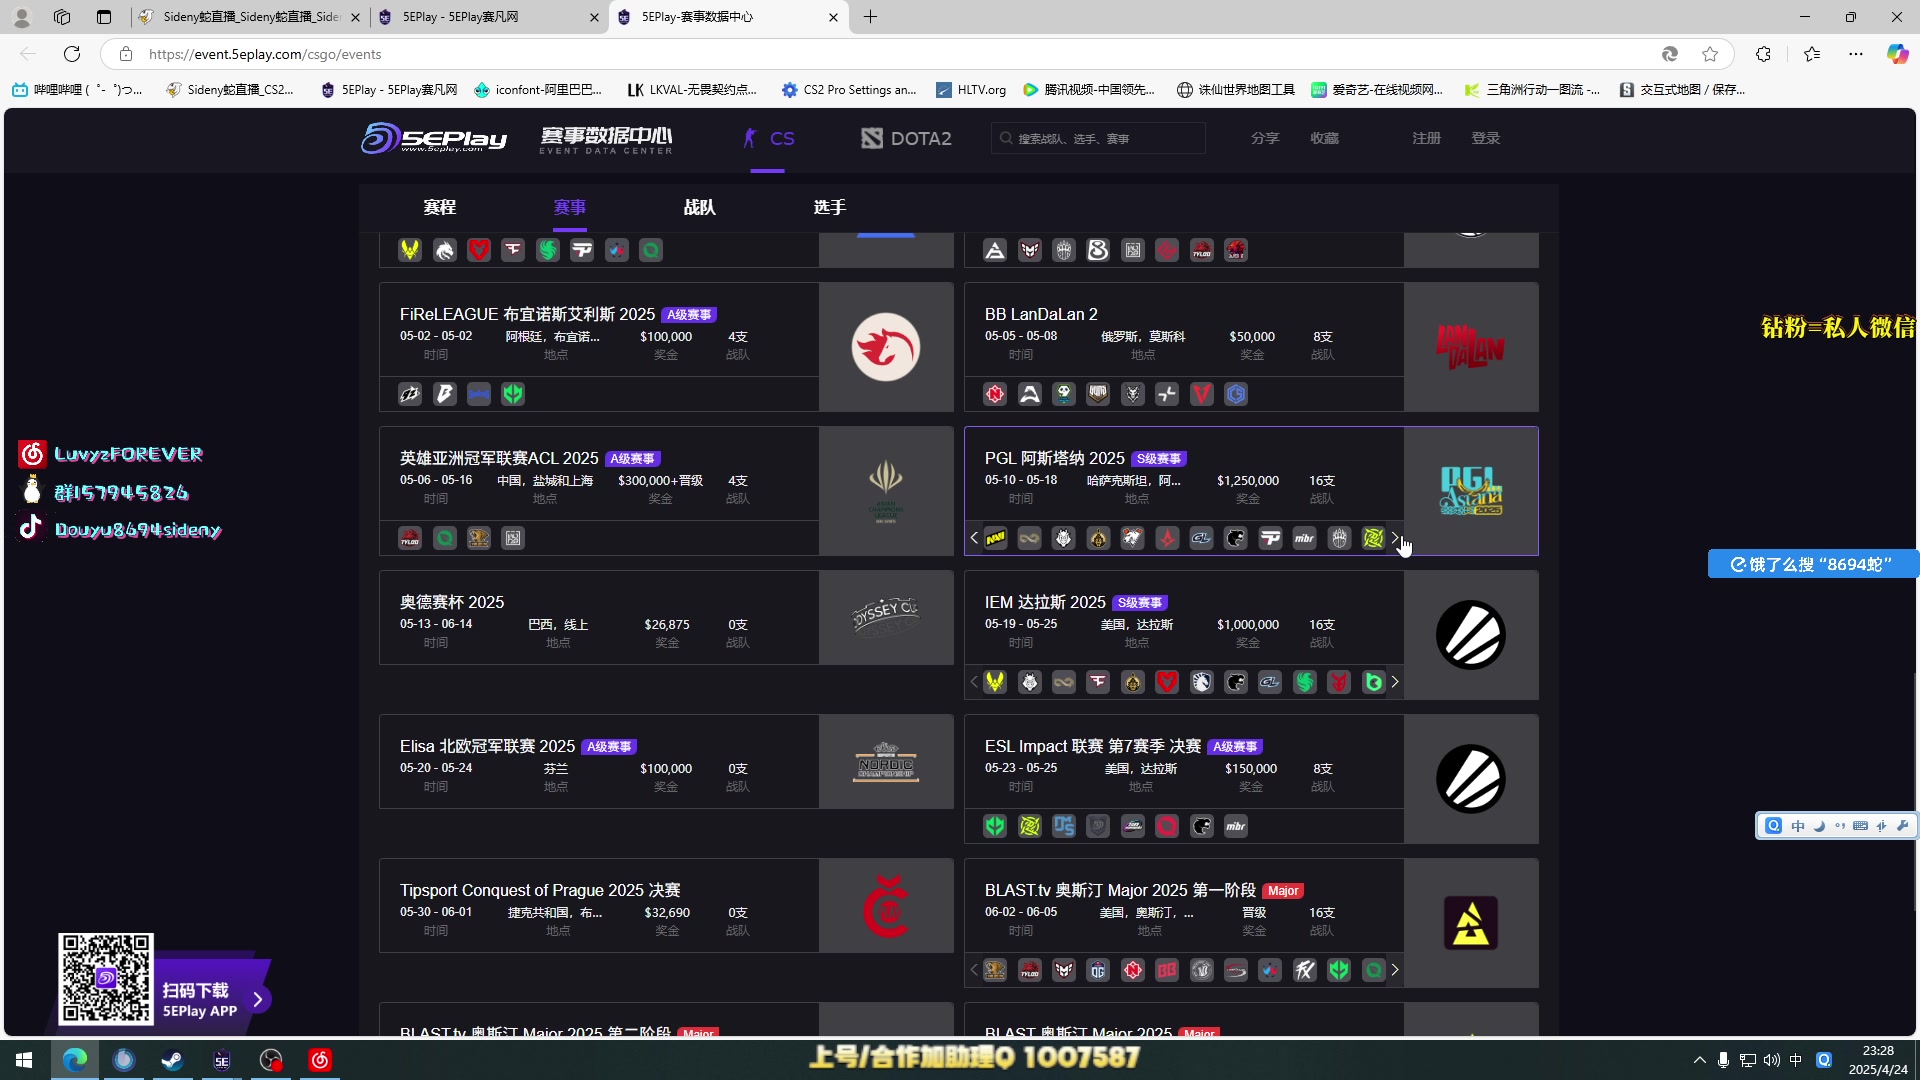The image size is (1920, 1080).
Task: Click Falcons green icon in IEM 达拉斯 row
Action: 1305,682
